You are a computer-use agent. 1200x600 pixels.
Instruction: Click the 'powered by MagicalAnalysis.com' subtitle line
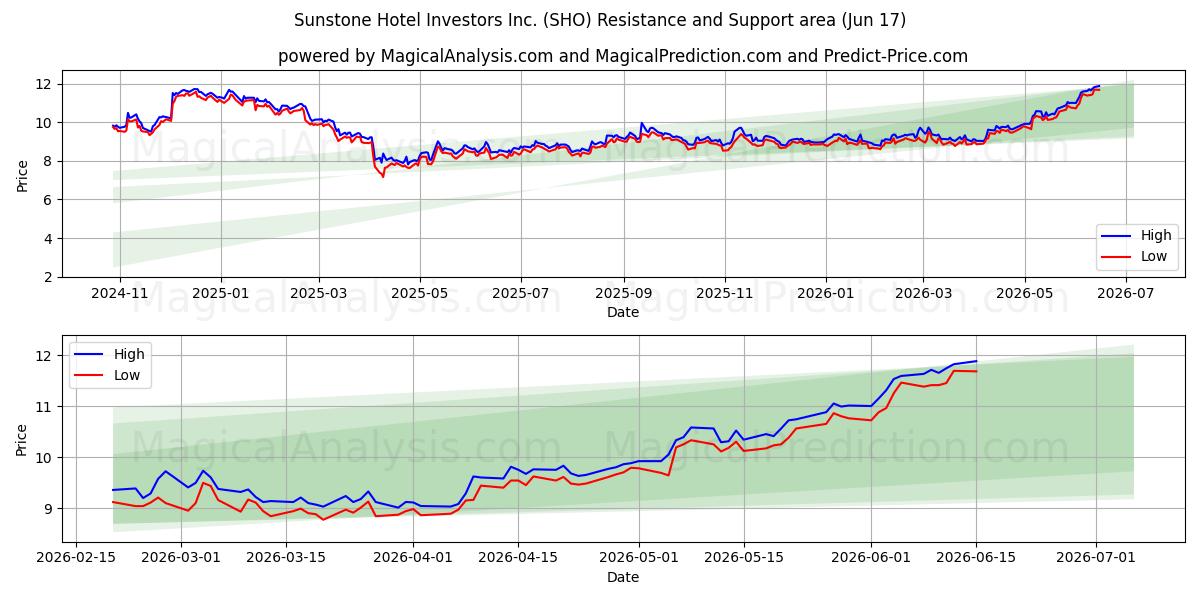[x=622, y=56]
